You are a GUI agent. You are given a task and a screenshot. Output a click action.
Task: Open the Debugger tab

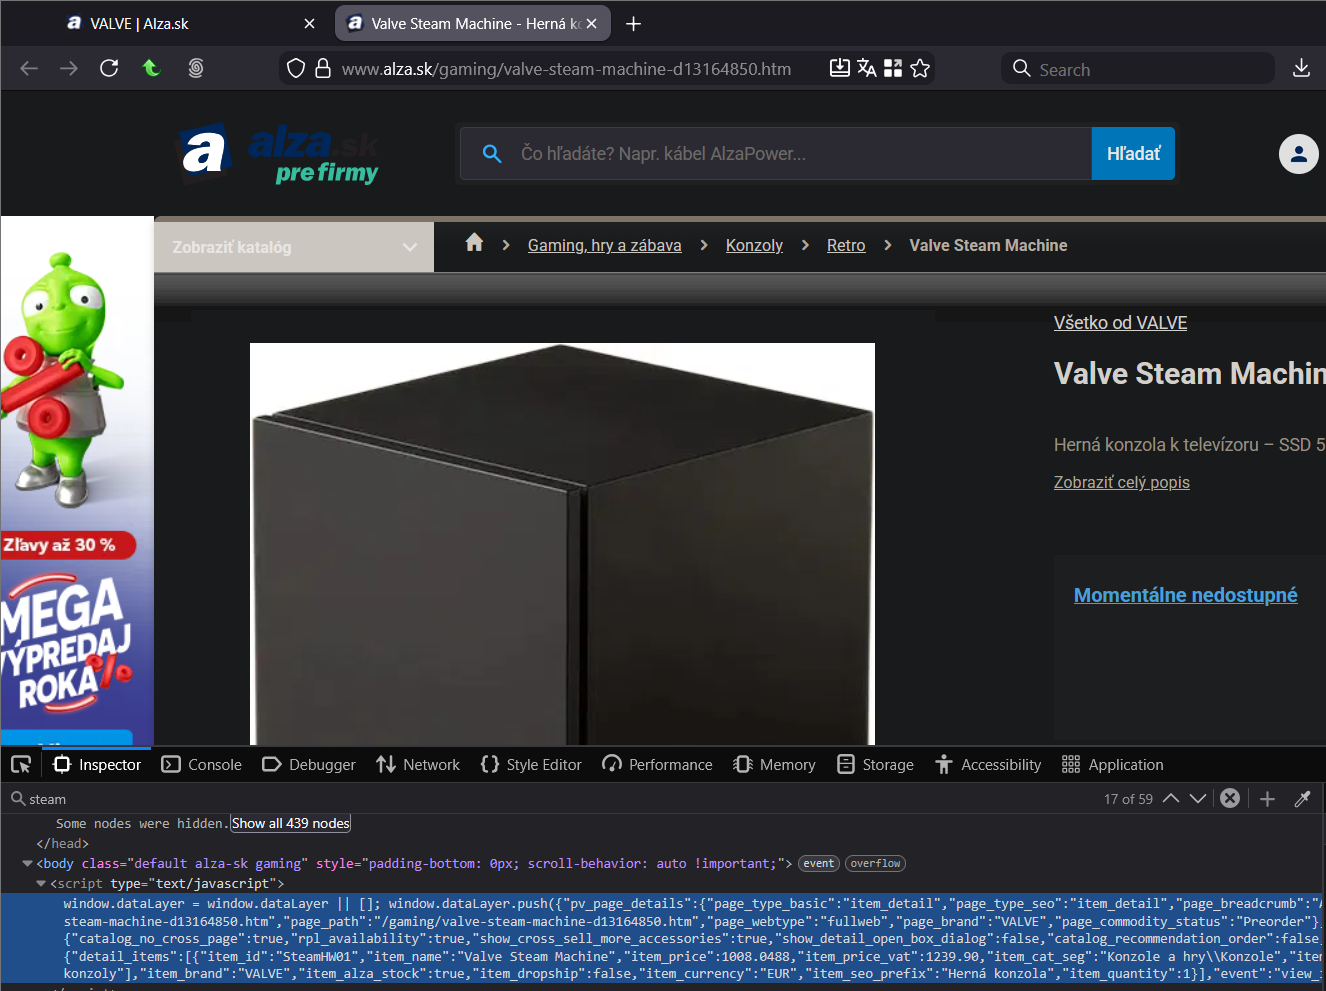308,765
